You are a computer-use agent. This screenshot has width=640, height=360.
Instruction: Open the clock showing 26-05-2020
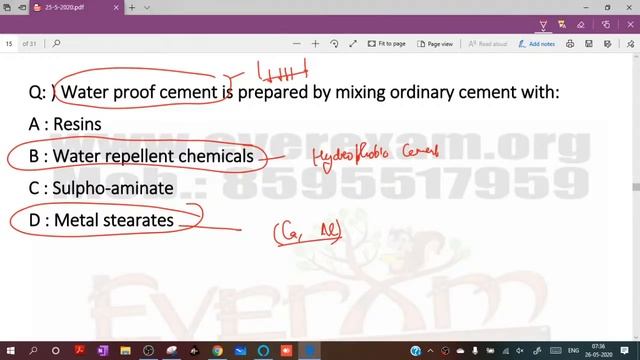tap(598, 351)
